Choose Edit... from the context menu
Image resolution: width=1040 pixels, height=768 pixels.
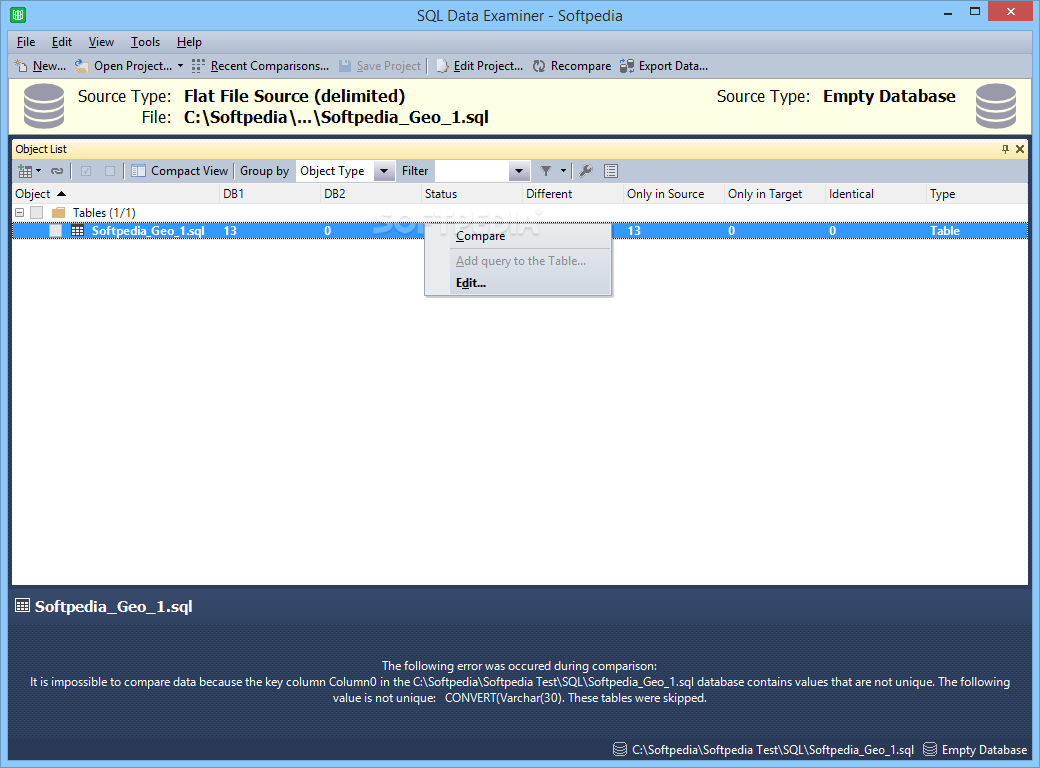point(518,283)
